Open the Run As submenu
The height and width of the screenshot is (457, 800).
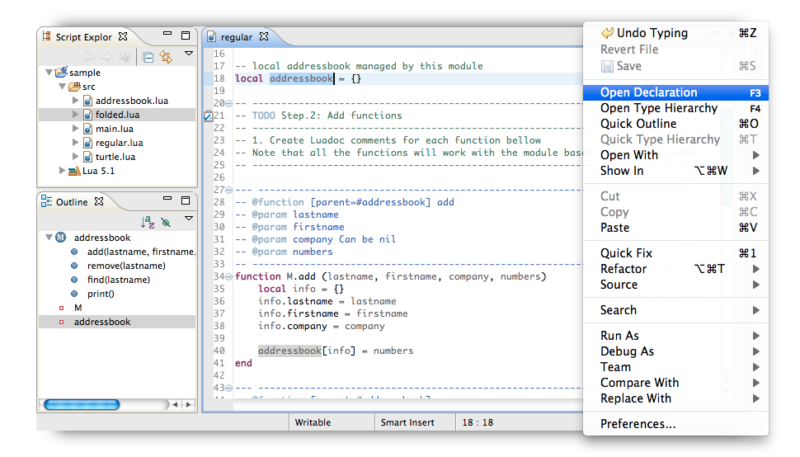(676, 336)
